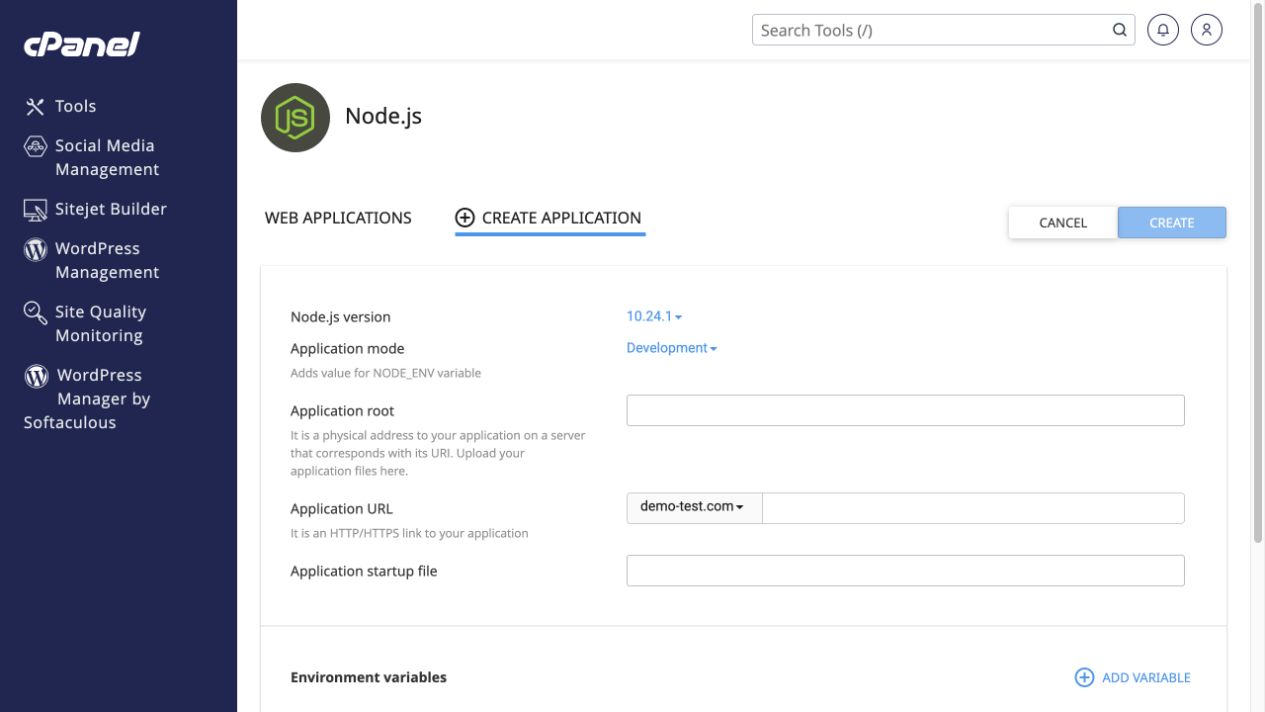This screenshot has height=712, width=1265.
Task: Open WordPress Manager by Softaculous
Action: click(87, 399)
